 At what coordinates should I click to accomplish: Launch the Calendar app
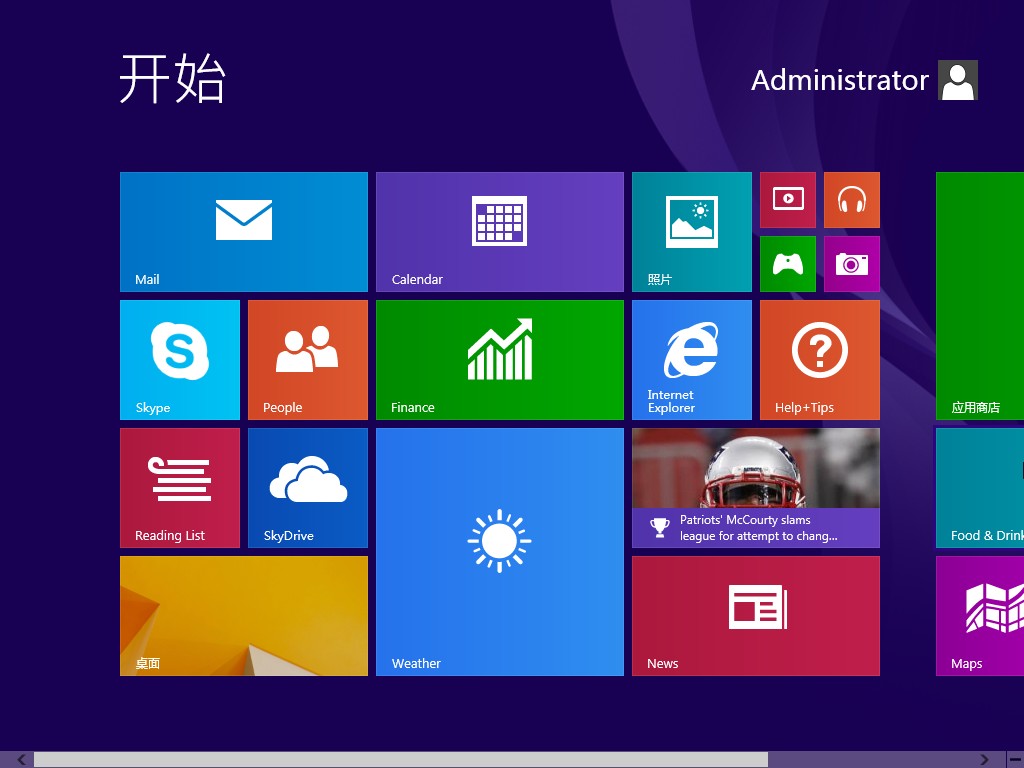[499, 231]
